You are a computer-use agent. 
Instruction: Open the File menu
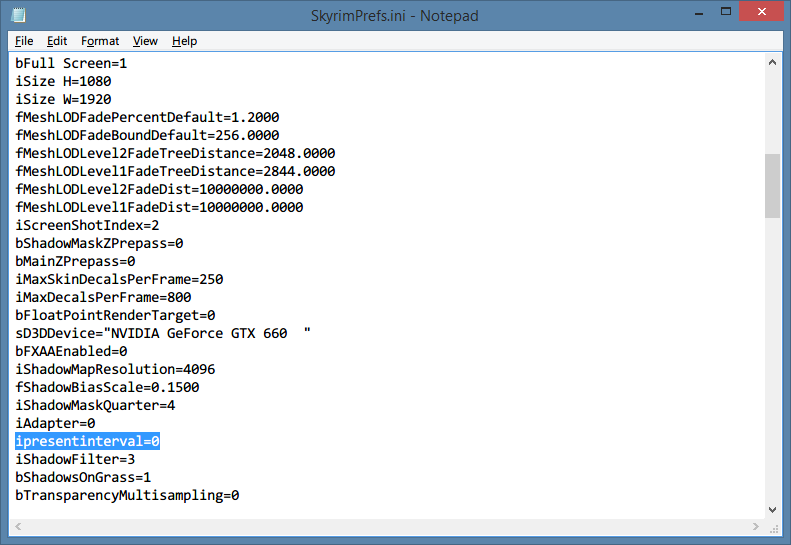point(24,41)
